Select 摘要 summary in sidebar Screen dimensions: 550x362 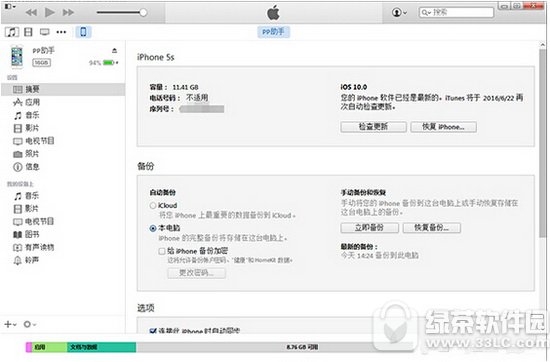click(62, 89)
